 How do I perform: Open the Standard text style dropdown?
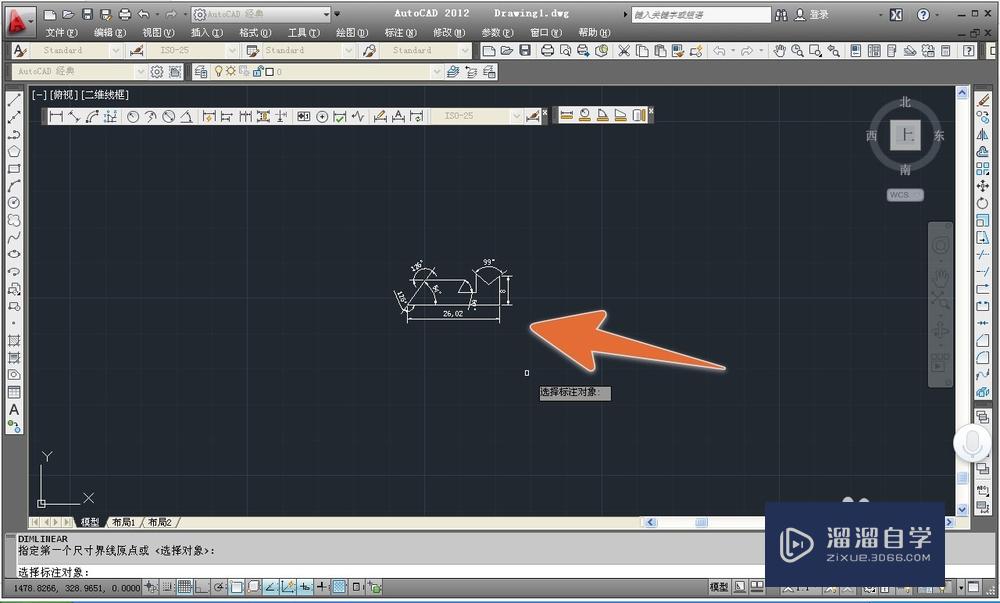(115, 50)
